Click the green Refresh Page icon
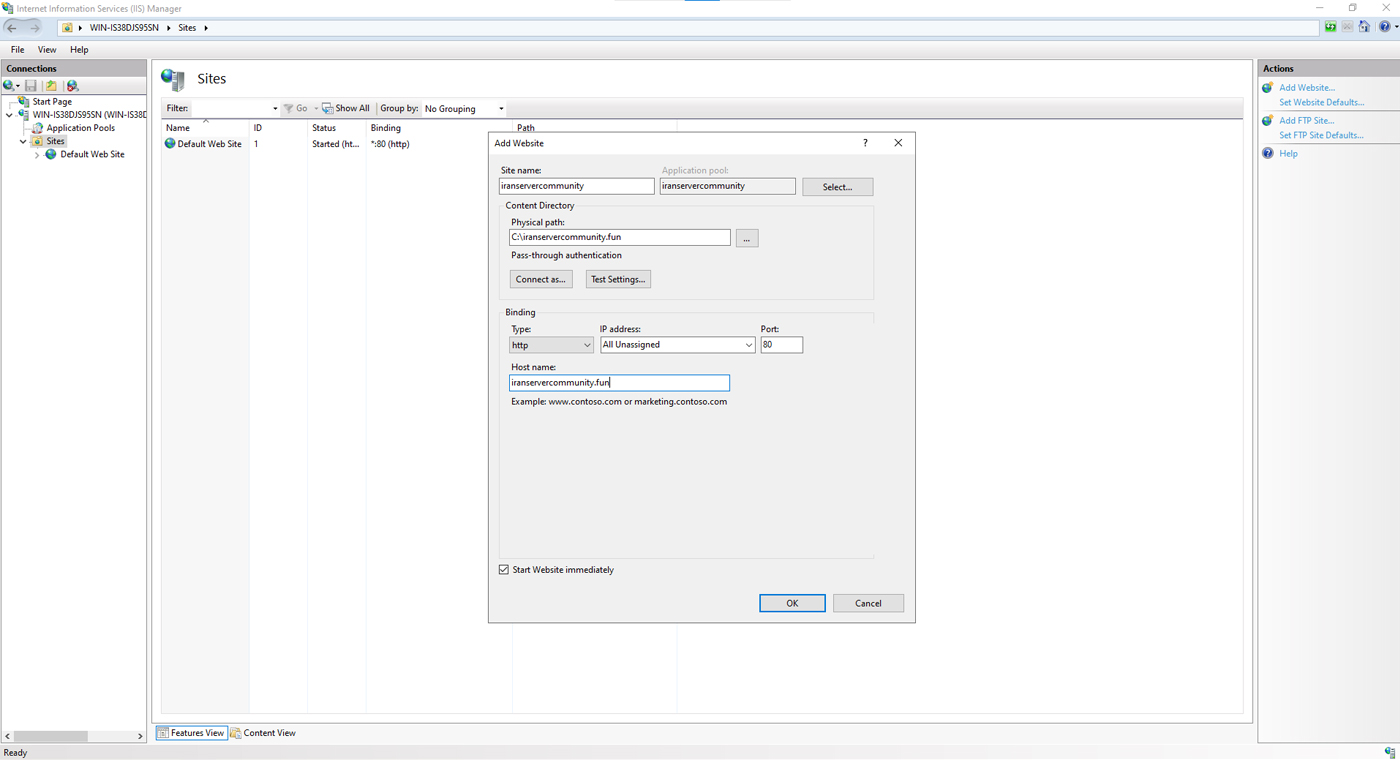Image resolution: width=1400 pixels, height=760 pixels. [1330, 27]
